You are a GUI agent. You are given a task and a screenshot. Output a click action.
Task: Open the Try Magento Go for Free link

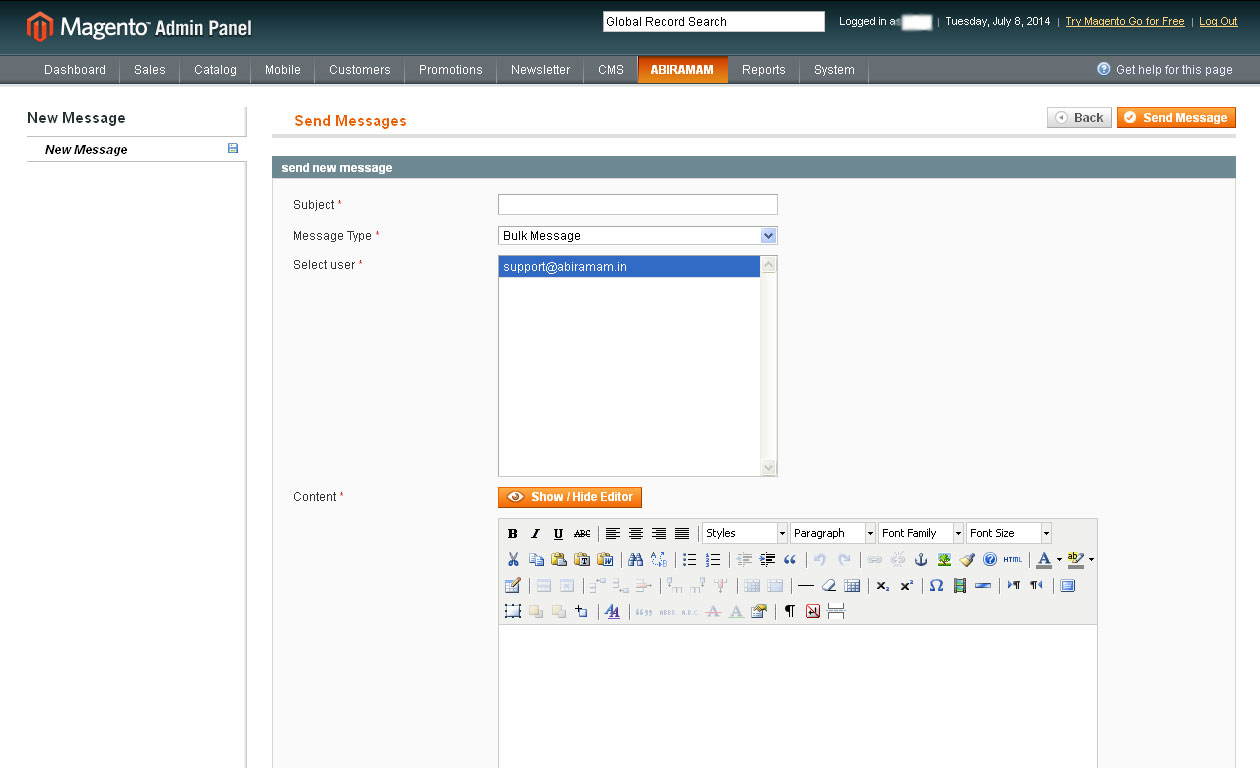click(x=1125, y=21)
